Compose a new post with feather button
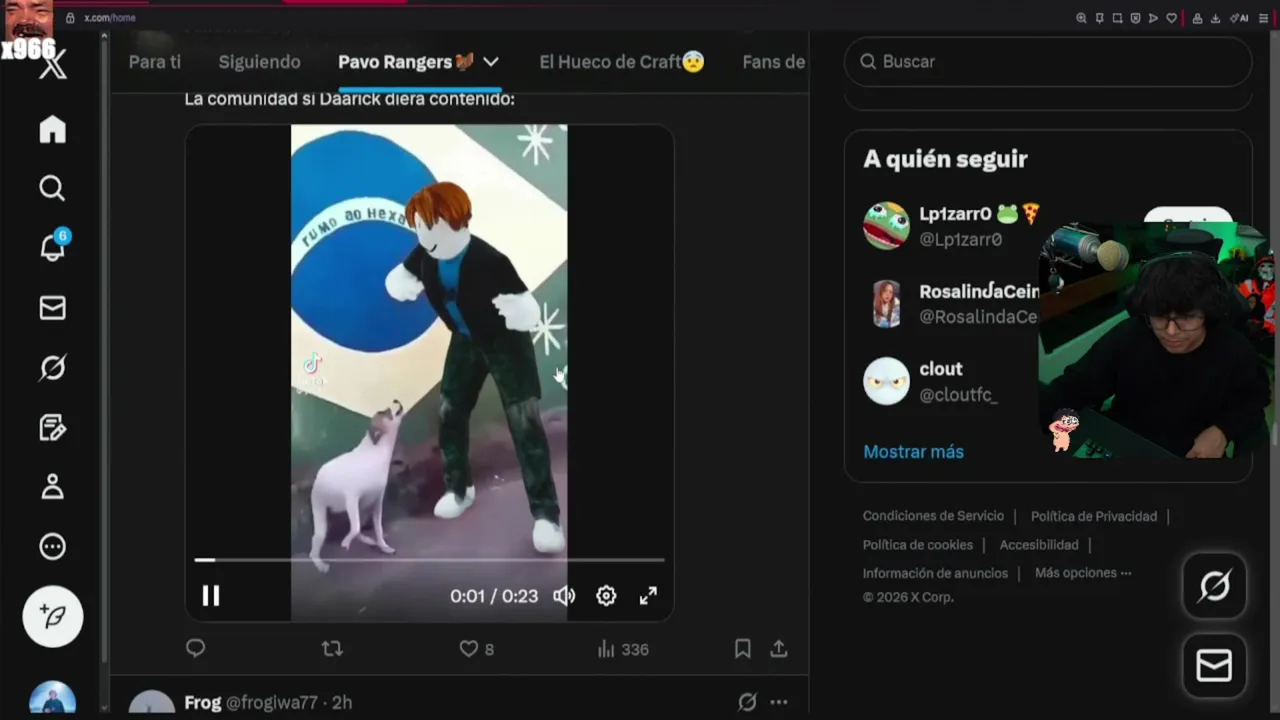Viewport: 1280px width, 720px height. (53, 616)
